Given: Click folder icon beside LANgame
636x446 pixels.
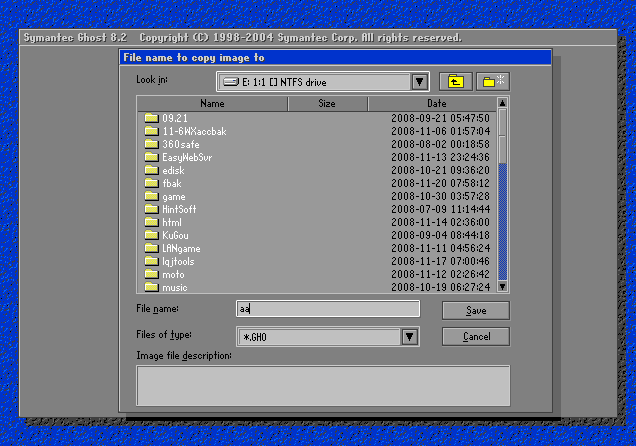Looking at the screenshot, I should tap(151, 248).
